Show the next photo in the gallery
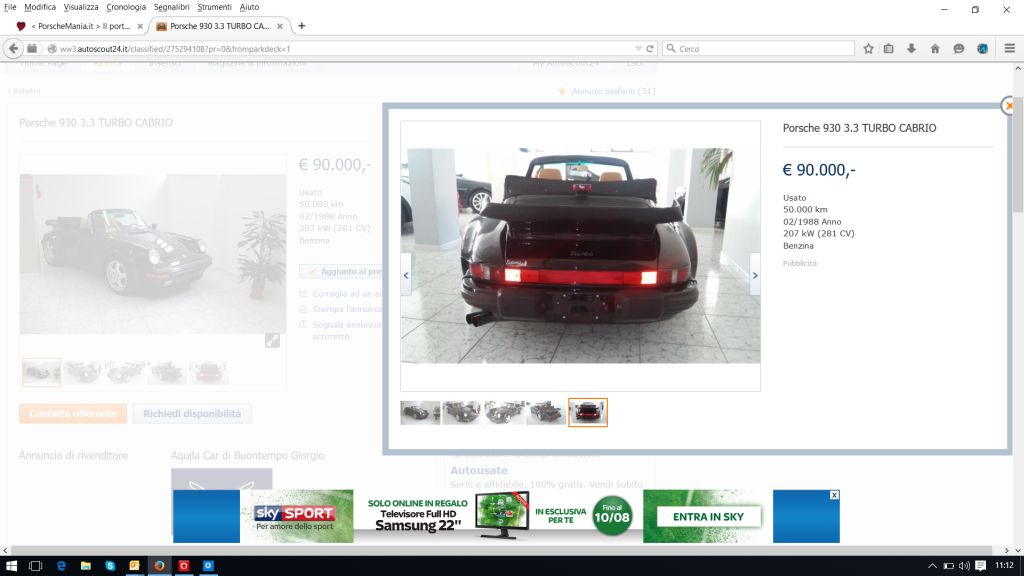 [755, 275]
